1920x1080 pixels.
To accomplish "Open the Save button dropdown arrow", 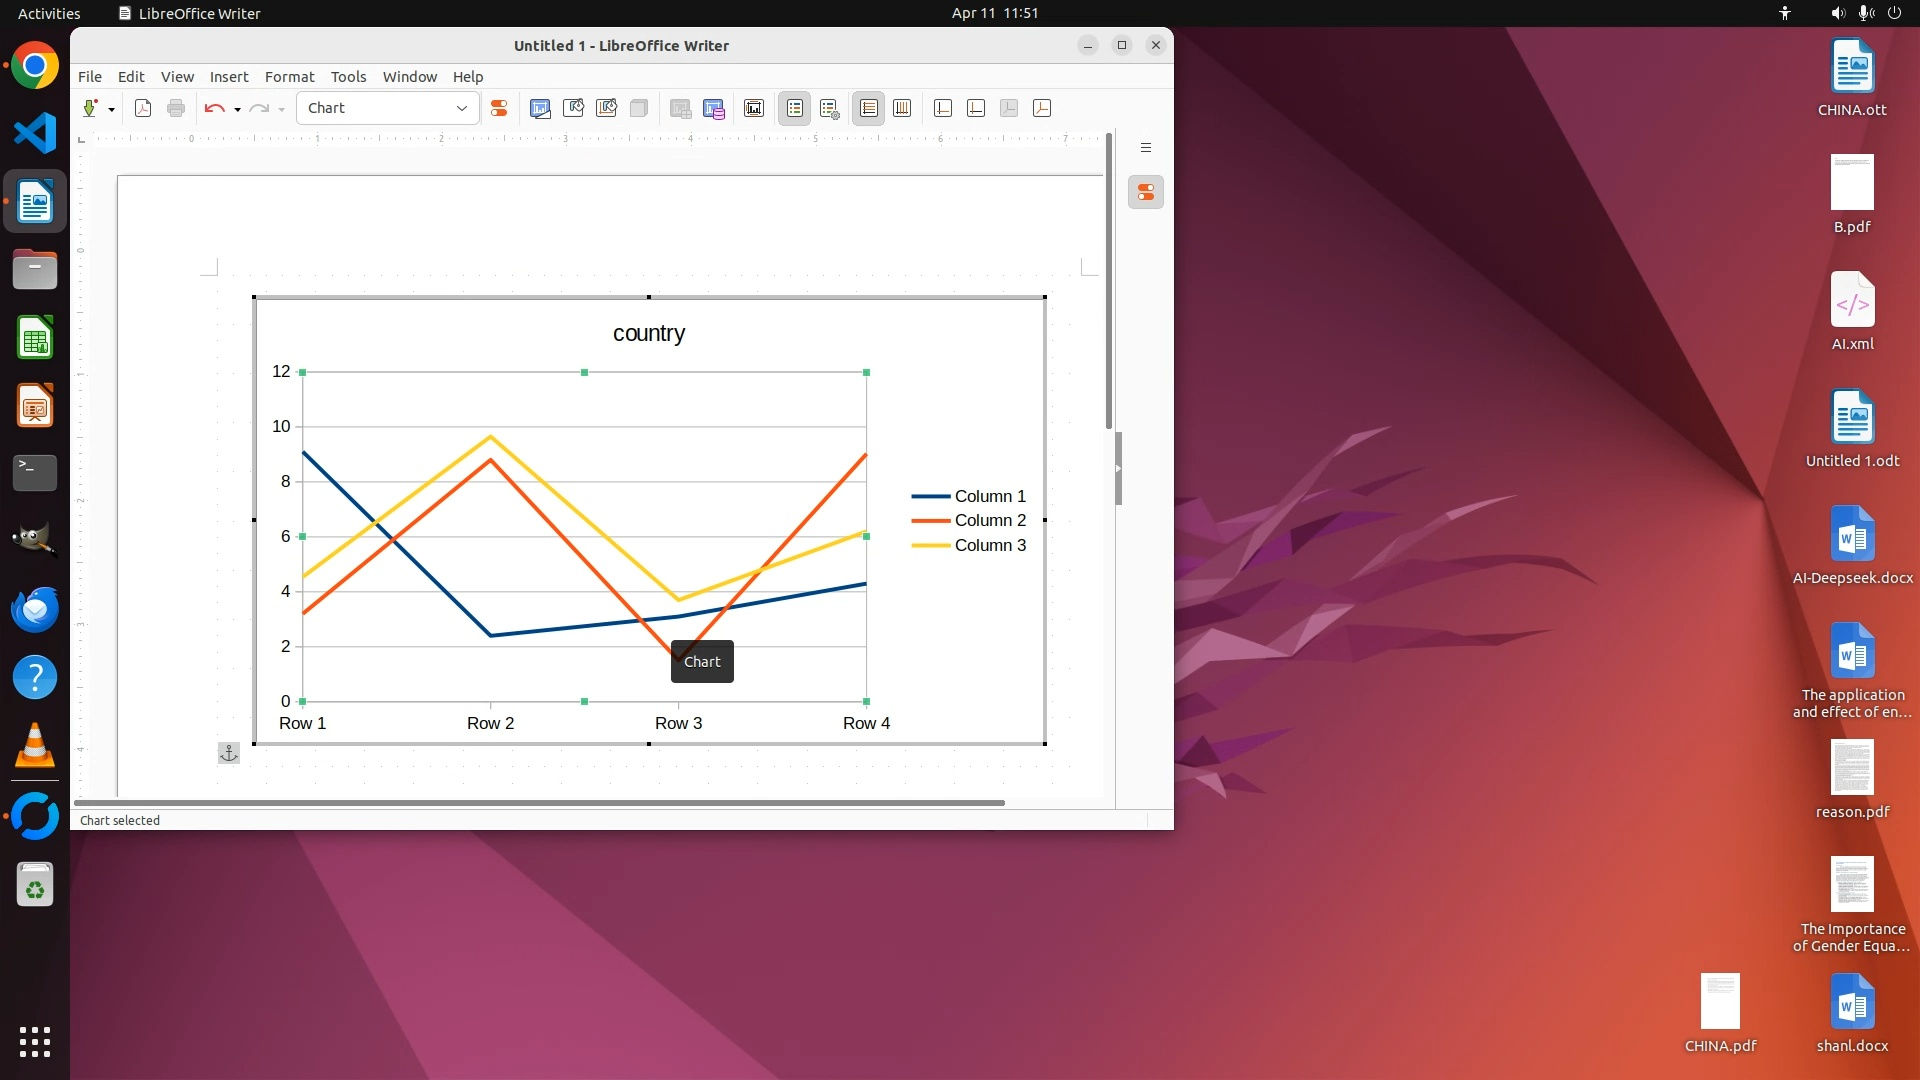I will pos(111,109).
